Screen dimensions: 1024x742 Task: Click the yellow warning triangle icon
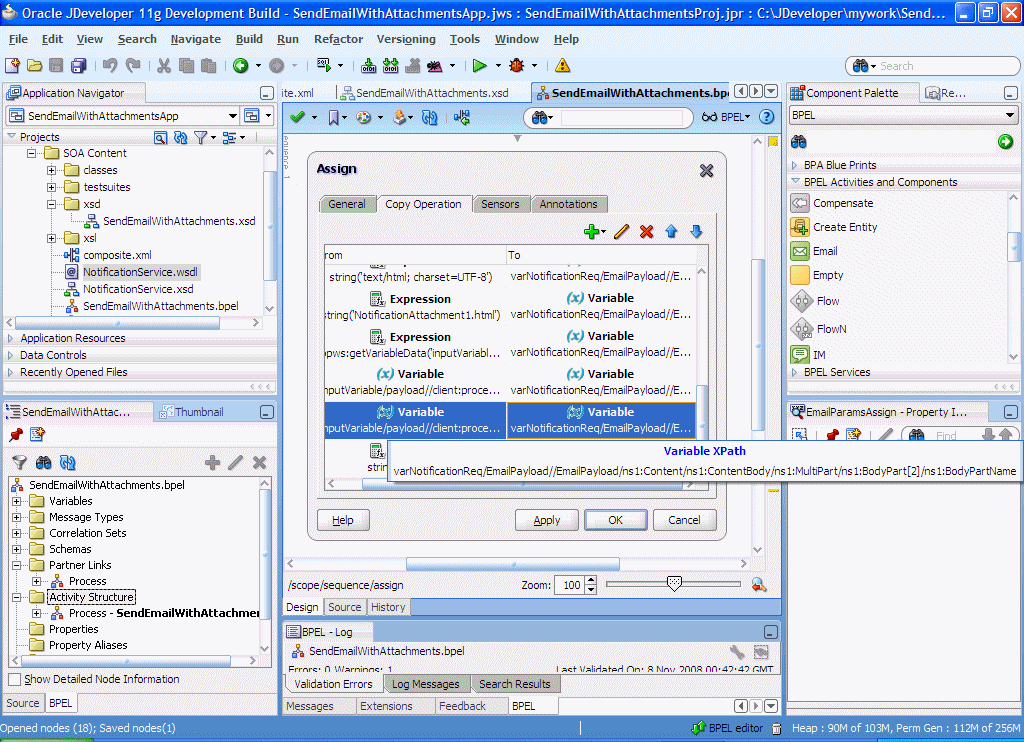[562, 65]
